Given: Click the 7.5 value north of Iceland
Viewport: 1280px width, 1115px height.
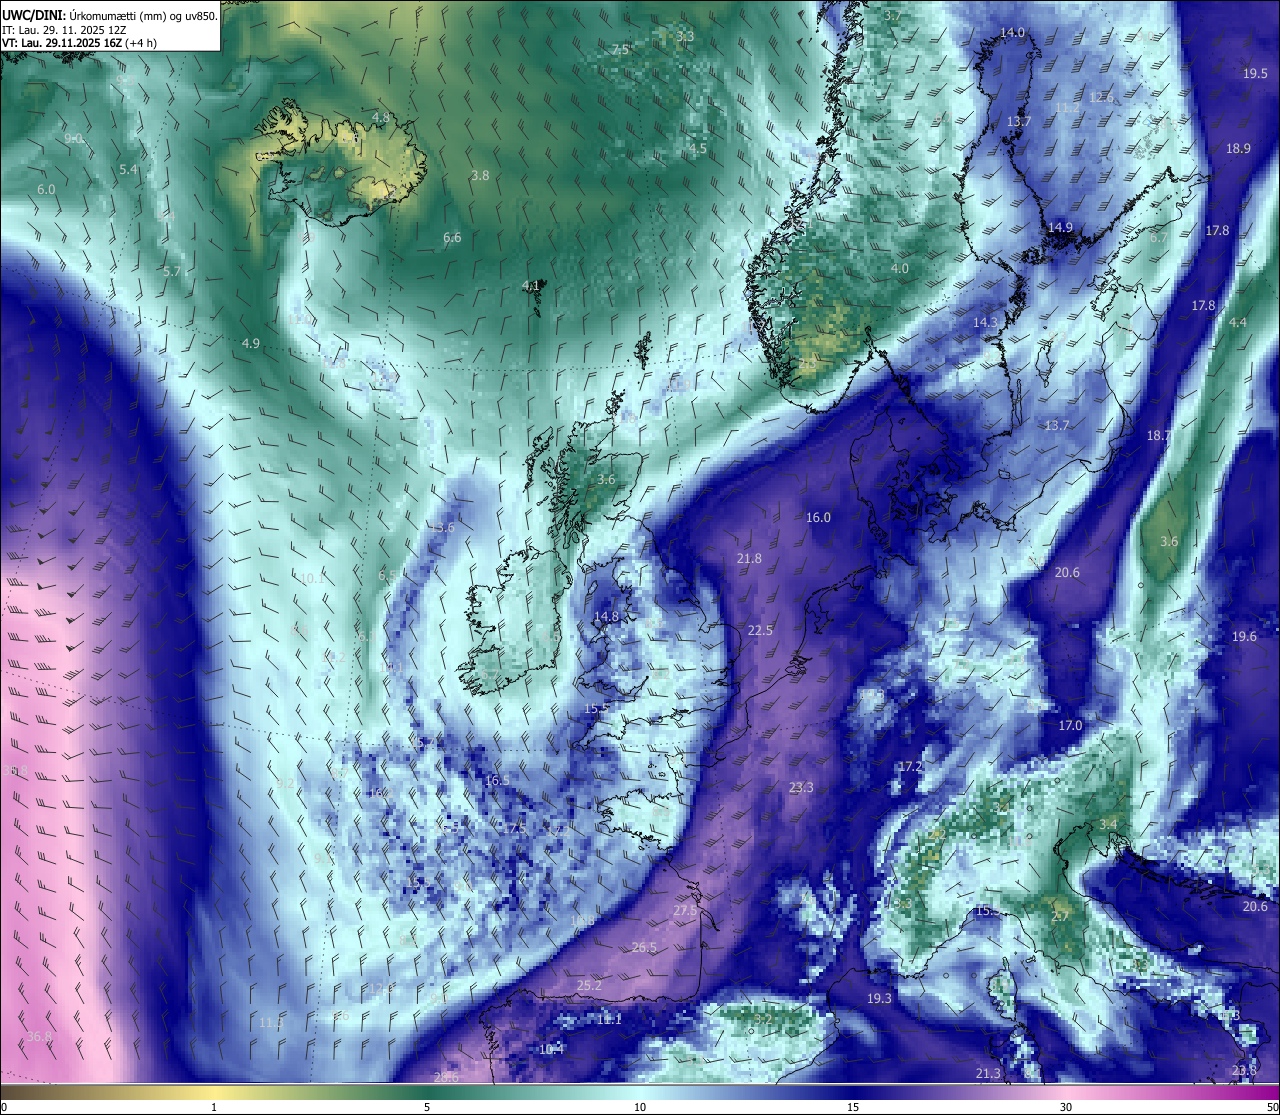Looking at the screenshot, I should pos(620,49).
